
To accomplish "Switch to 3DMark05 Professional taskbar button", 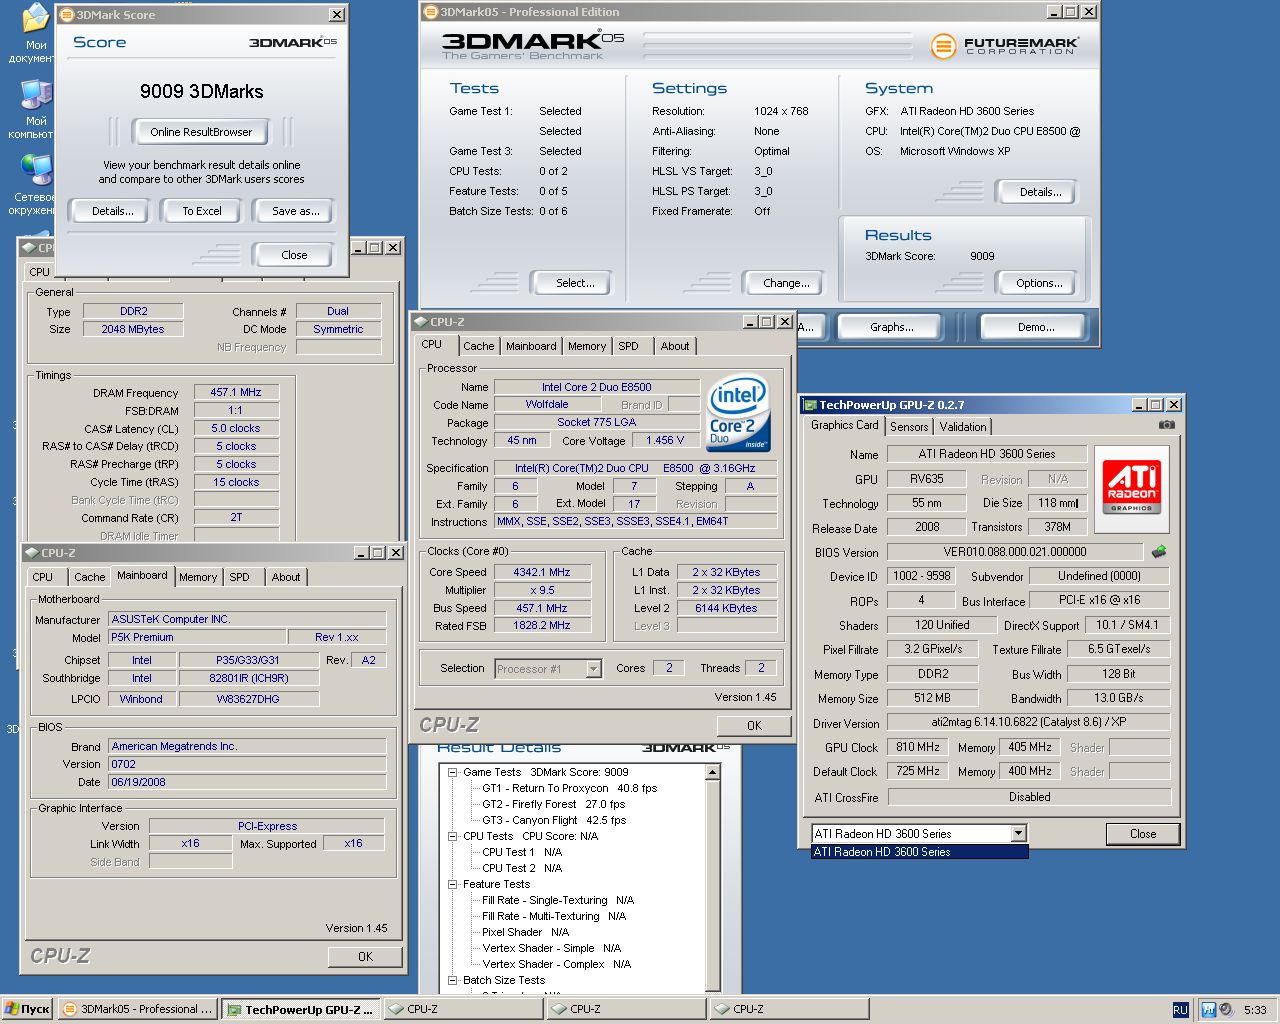I will 138,1009.
